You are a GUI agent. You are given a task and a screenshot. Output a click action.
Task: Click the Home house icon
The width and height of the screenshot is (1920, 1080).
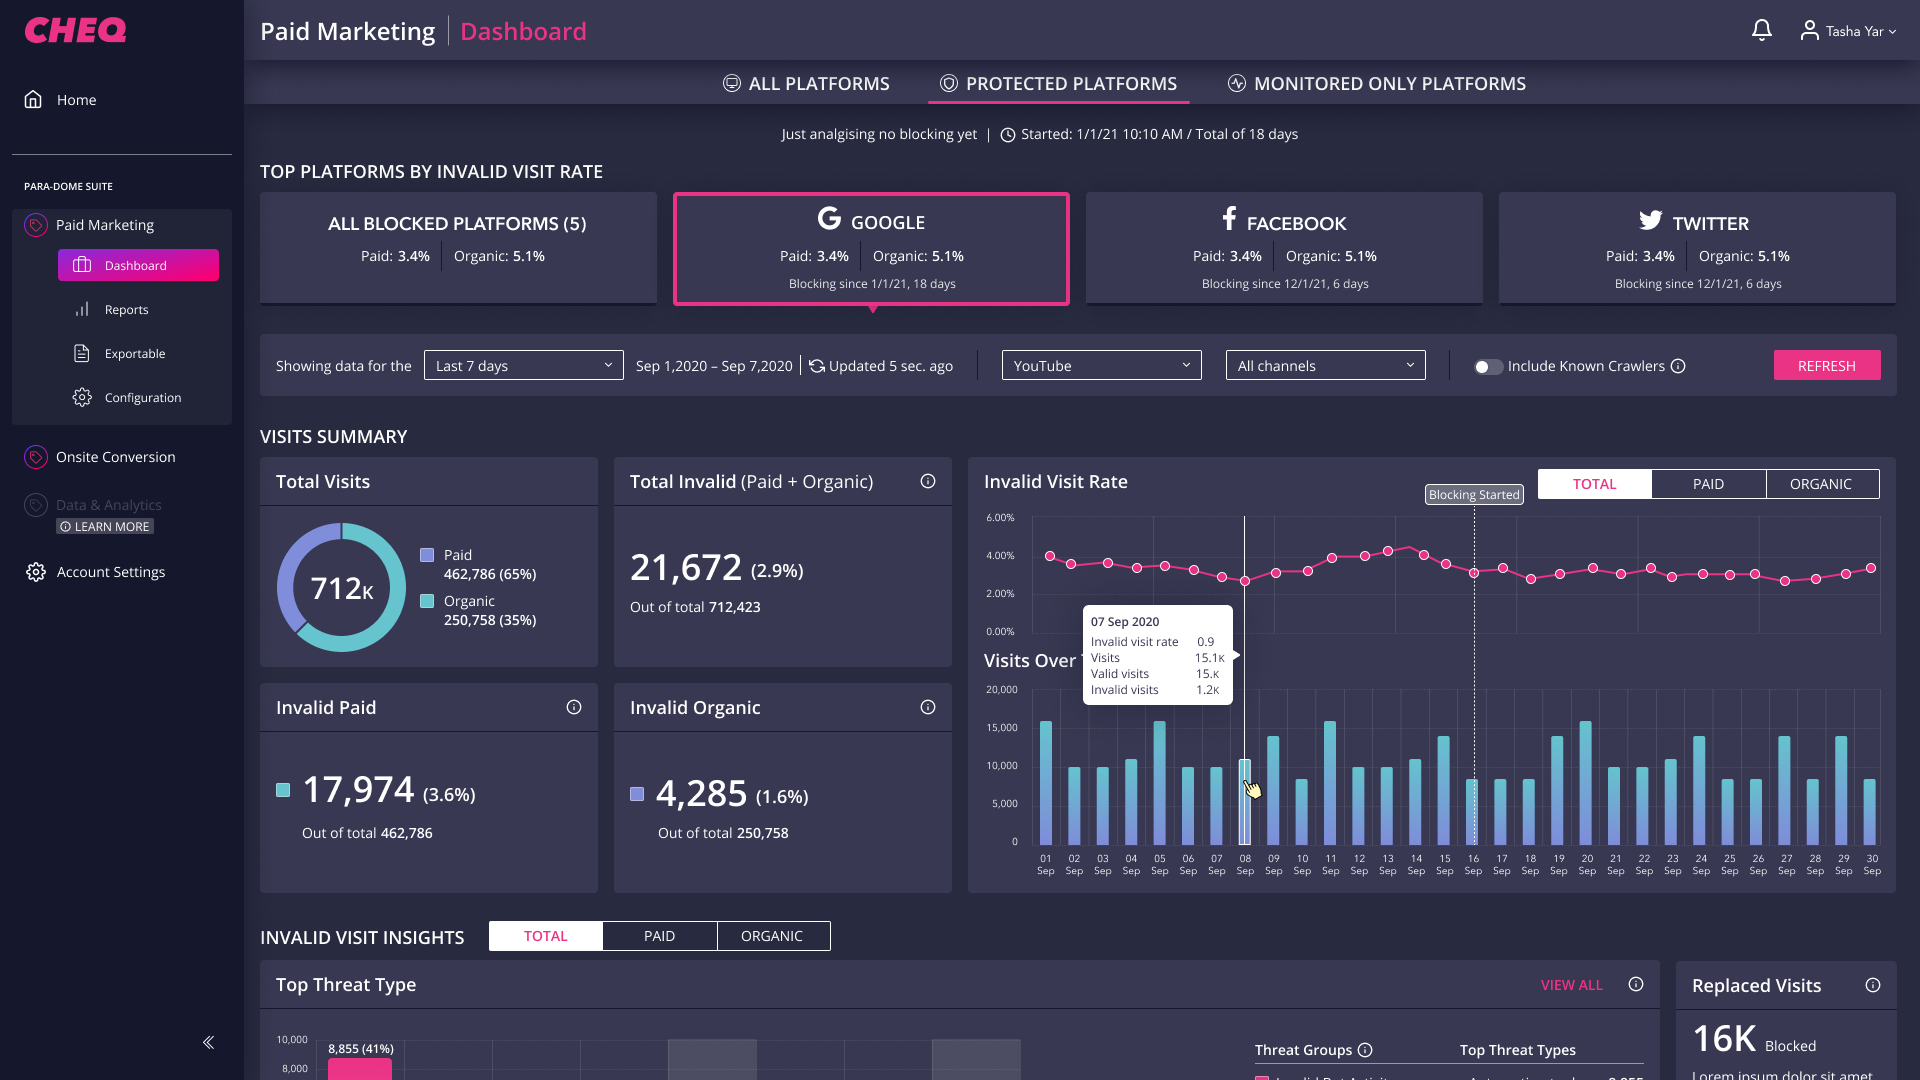[x=33, y=99]
